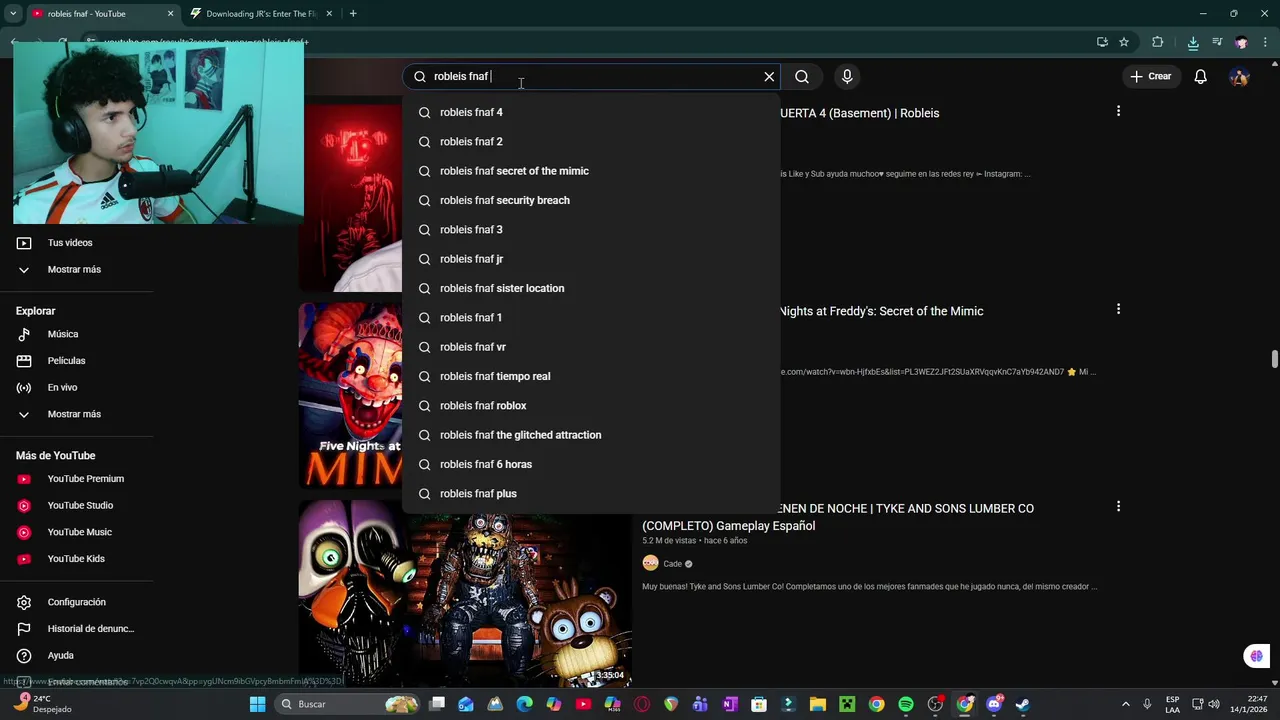Screen dimensions: 1280x720
Task: Select suggestion 'robleis fnaf 2'
Action: (591, 142)
